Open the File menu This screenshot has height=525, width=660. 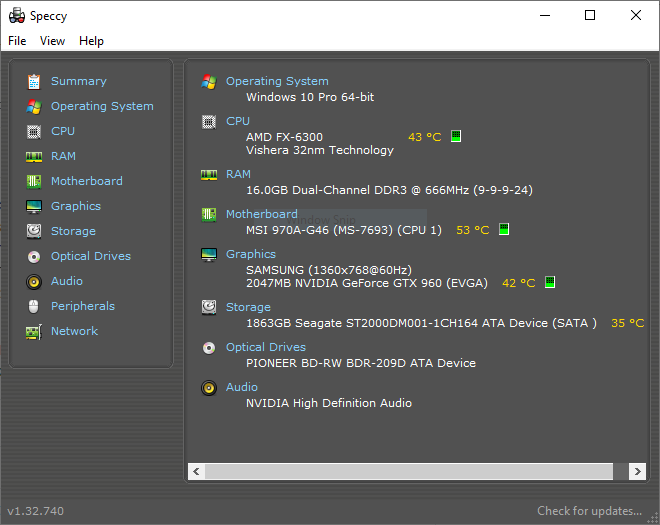[17, 41]
